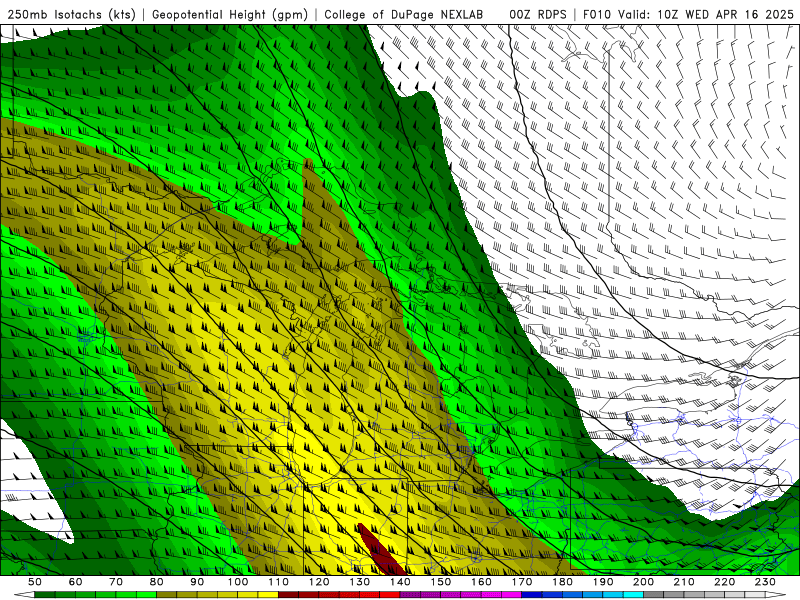Click the dark red jet streak maximum on the map
The width and height of the screenshot is (800, 600).
[x=381, y=550]
